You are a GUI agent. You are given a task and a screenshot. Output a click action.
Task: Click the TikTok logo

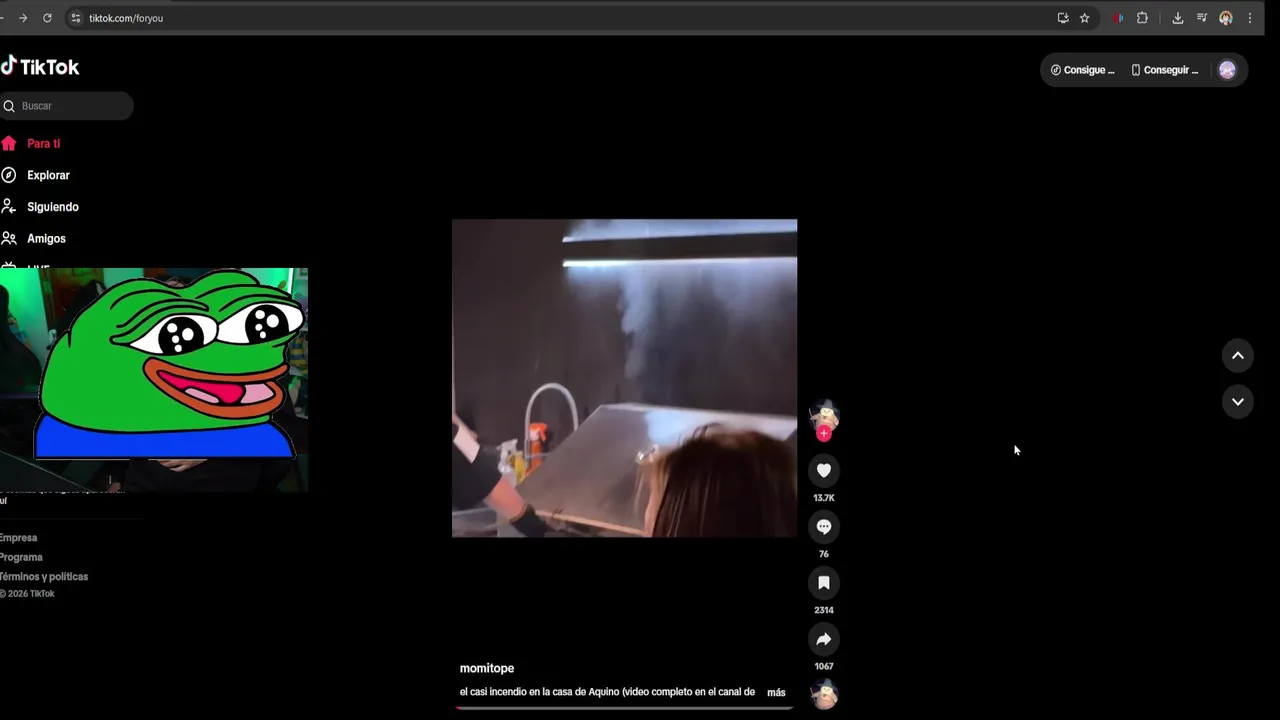[x=40, y=67]
